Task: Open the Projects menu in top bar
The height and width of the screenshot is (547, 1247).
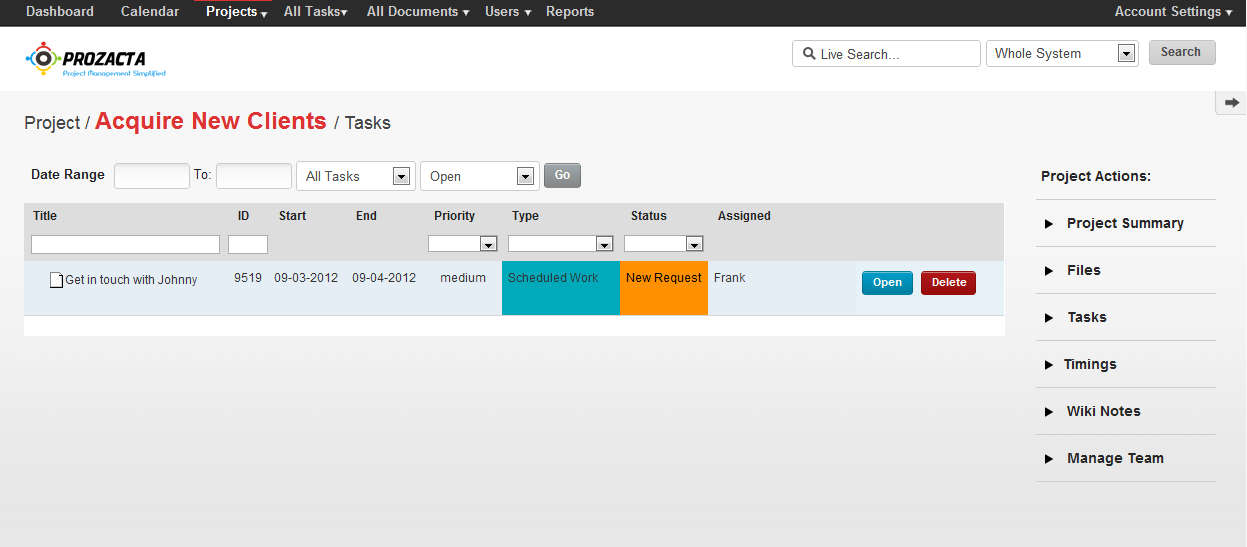Action: [x=236, y=12]
